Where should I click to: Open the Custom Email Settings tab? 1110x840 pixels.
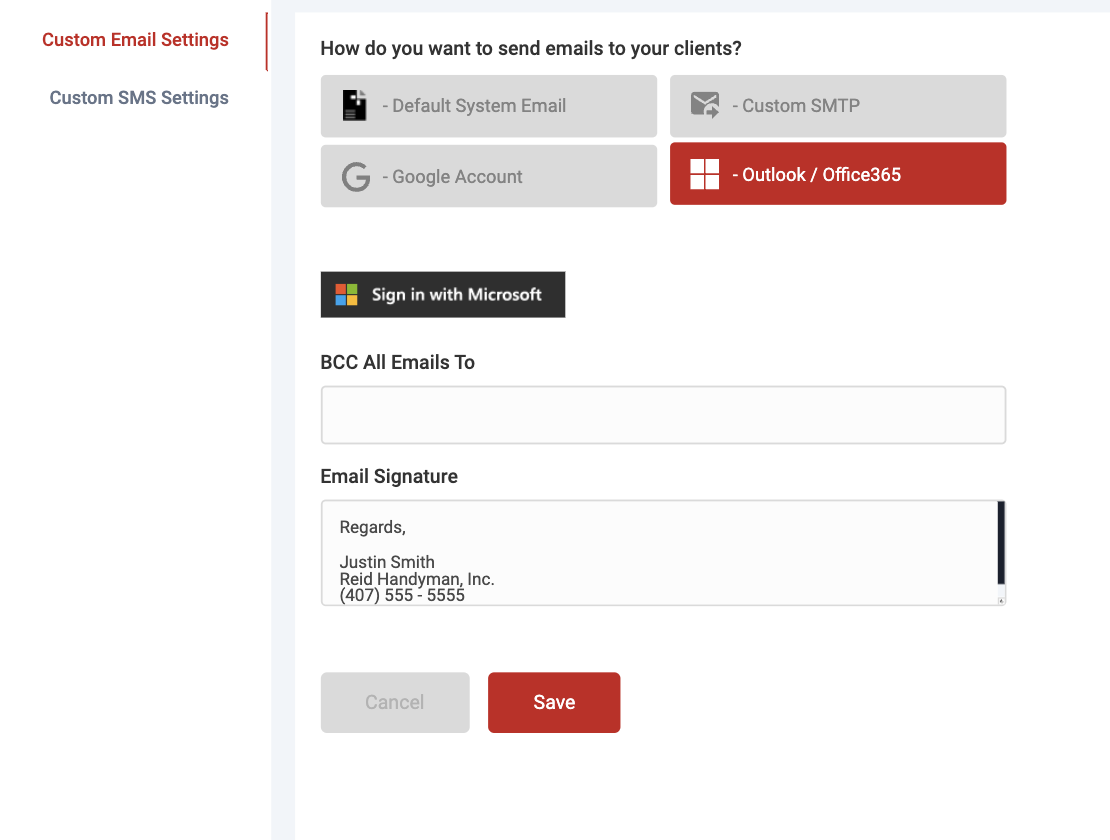135,40
